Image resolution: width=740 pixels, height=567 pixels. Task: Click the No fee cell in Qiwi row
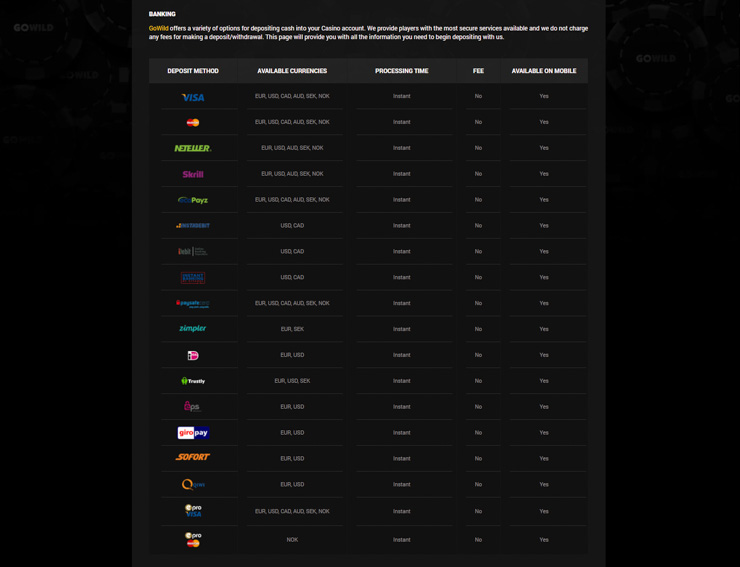click(479, 484)
